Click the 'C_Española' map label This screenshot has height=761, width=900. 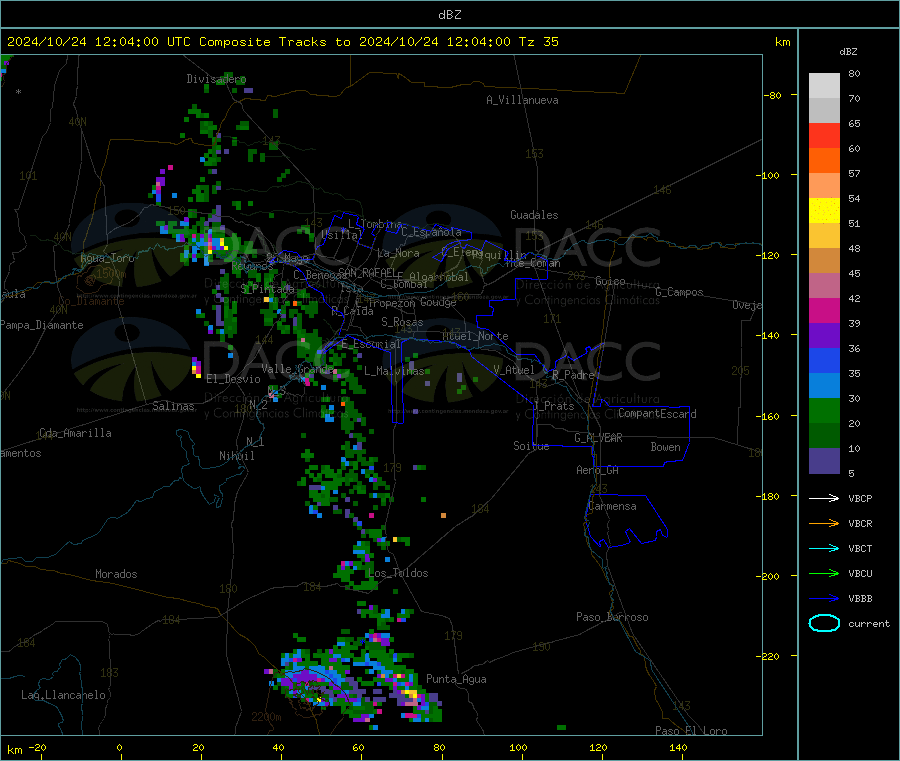pyautogui.click(x=431, y=232)
